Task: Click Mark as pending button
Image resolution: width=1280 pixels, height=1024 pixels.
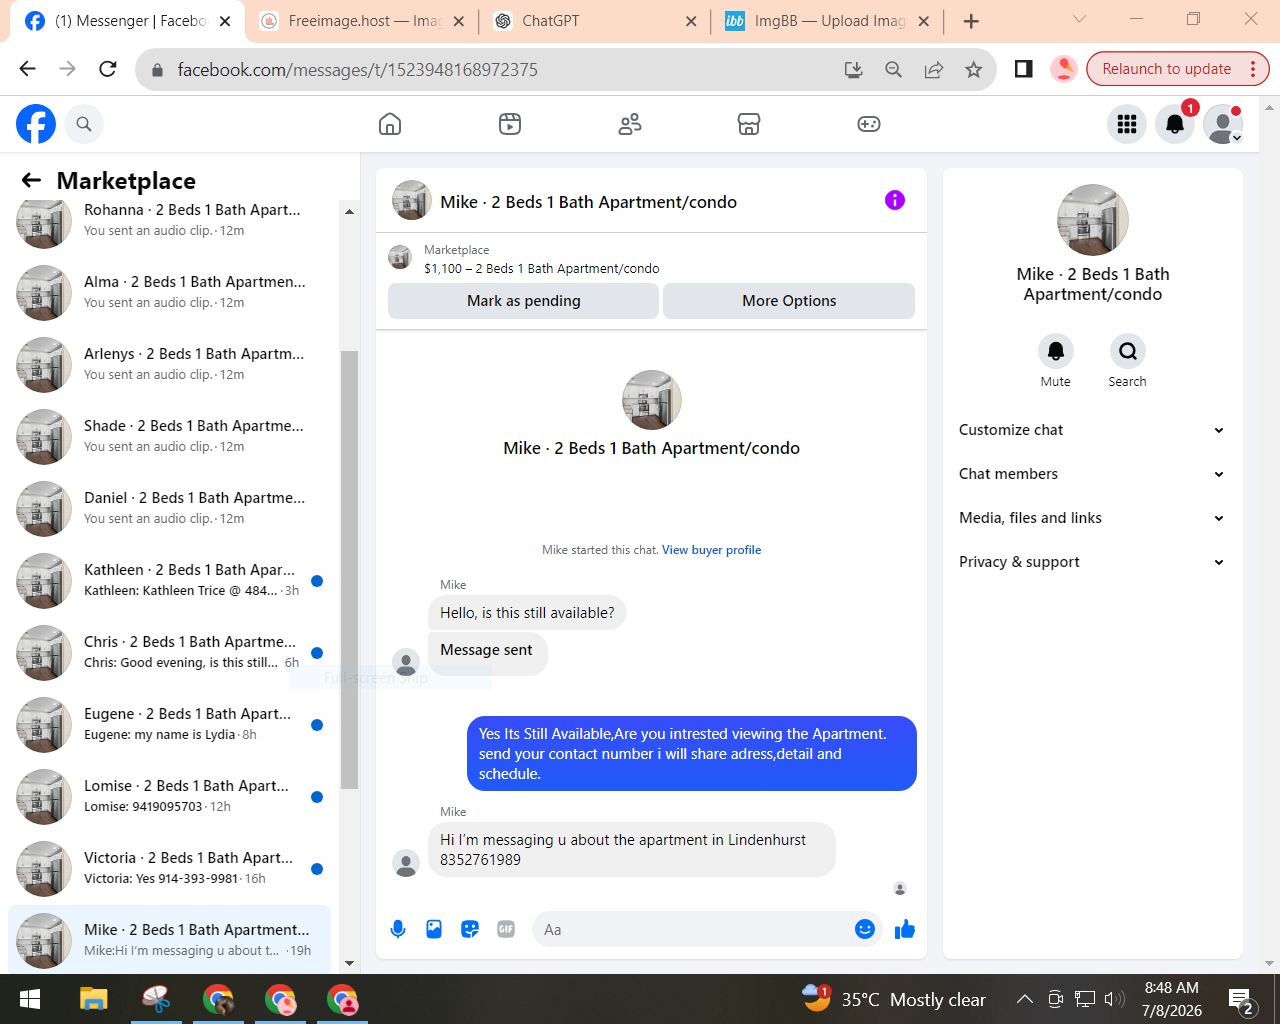Action: 523,301
